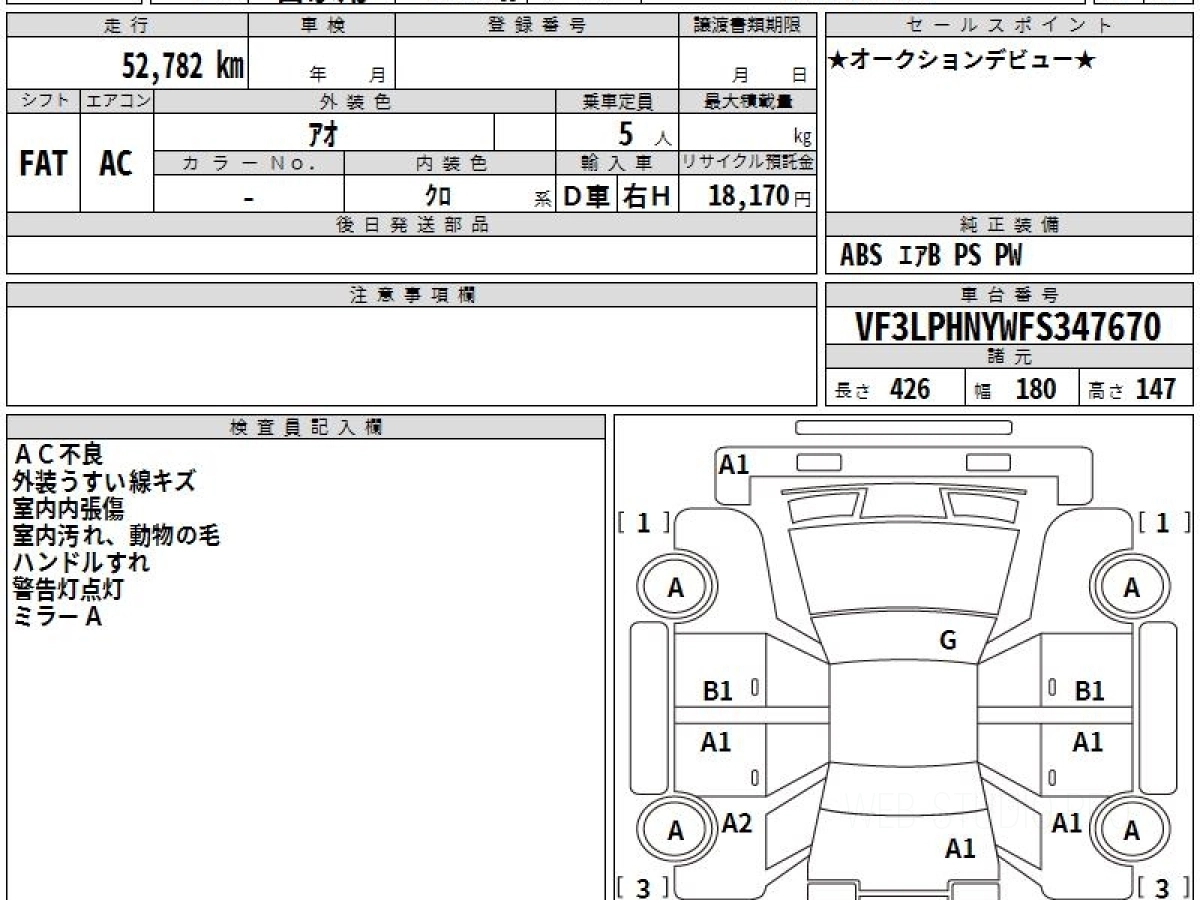
Task: Click the 車検 header cell
Action: 321,25
